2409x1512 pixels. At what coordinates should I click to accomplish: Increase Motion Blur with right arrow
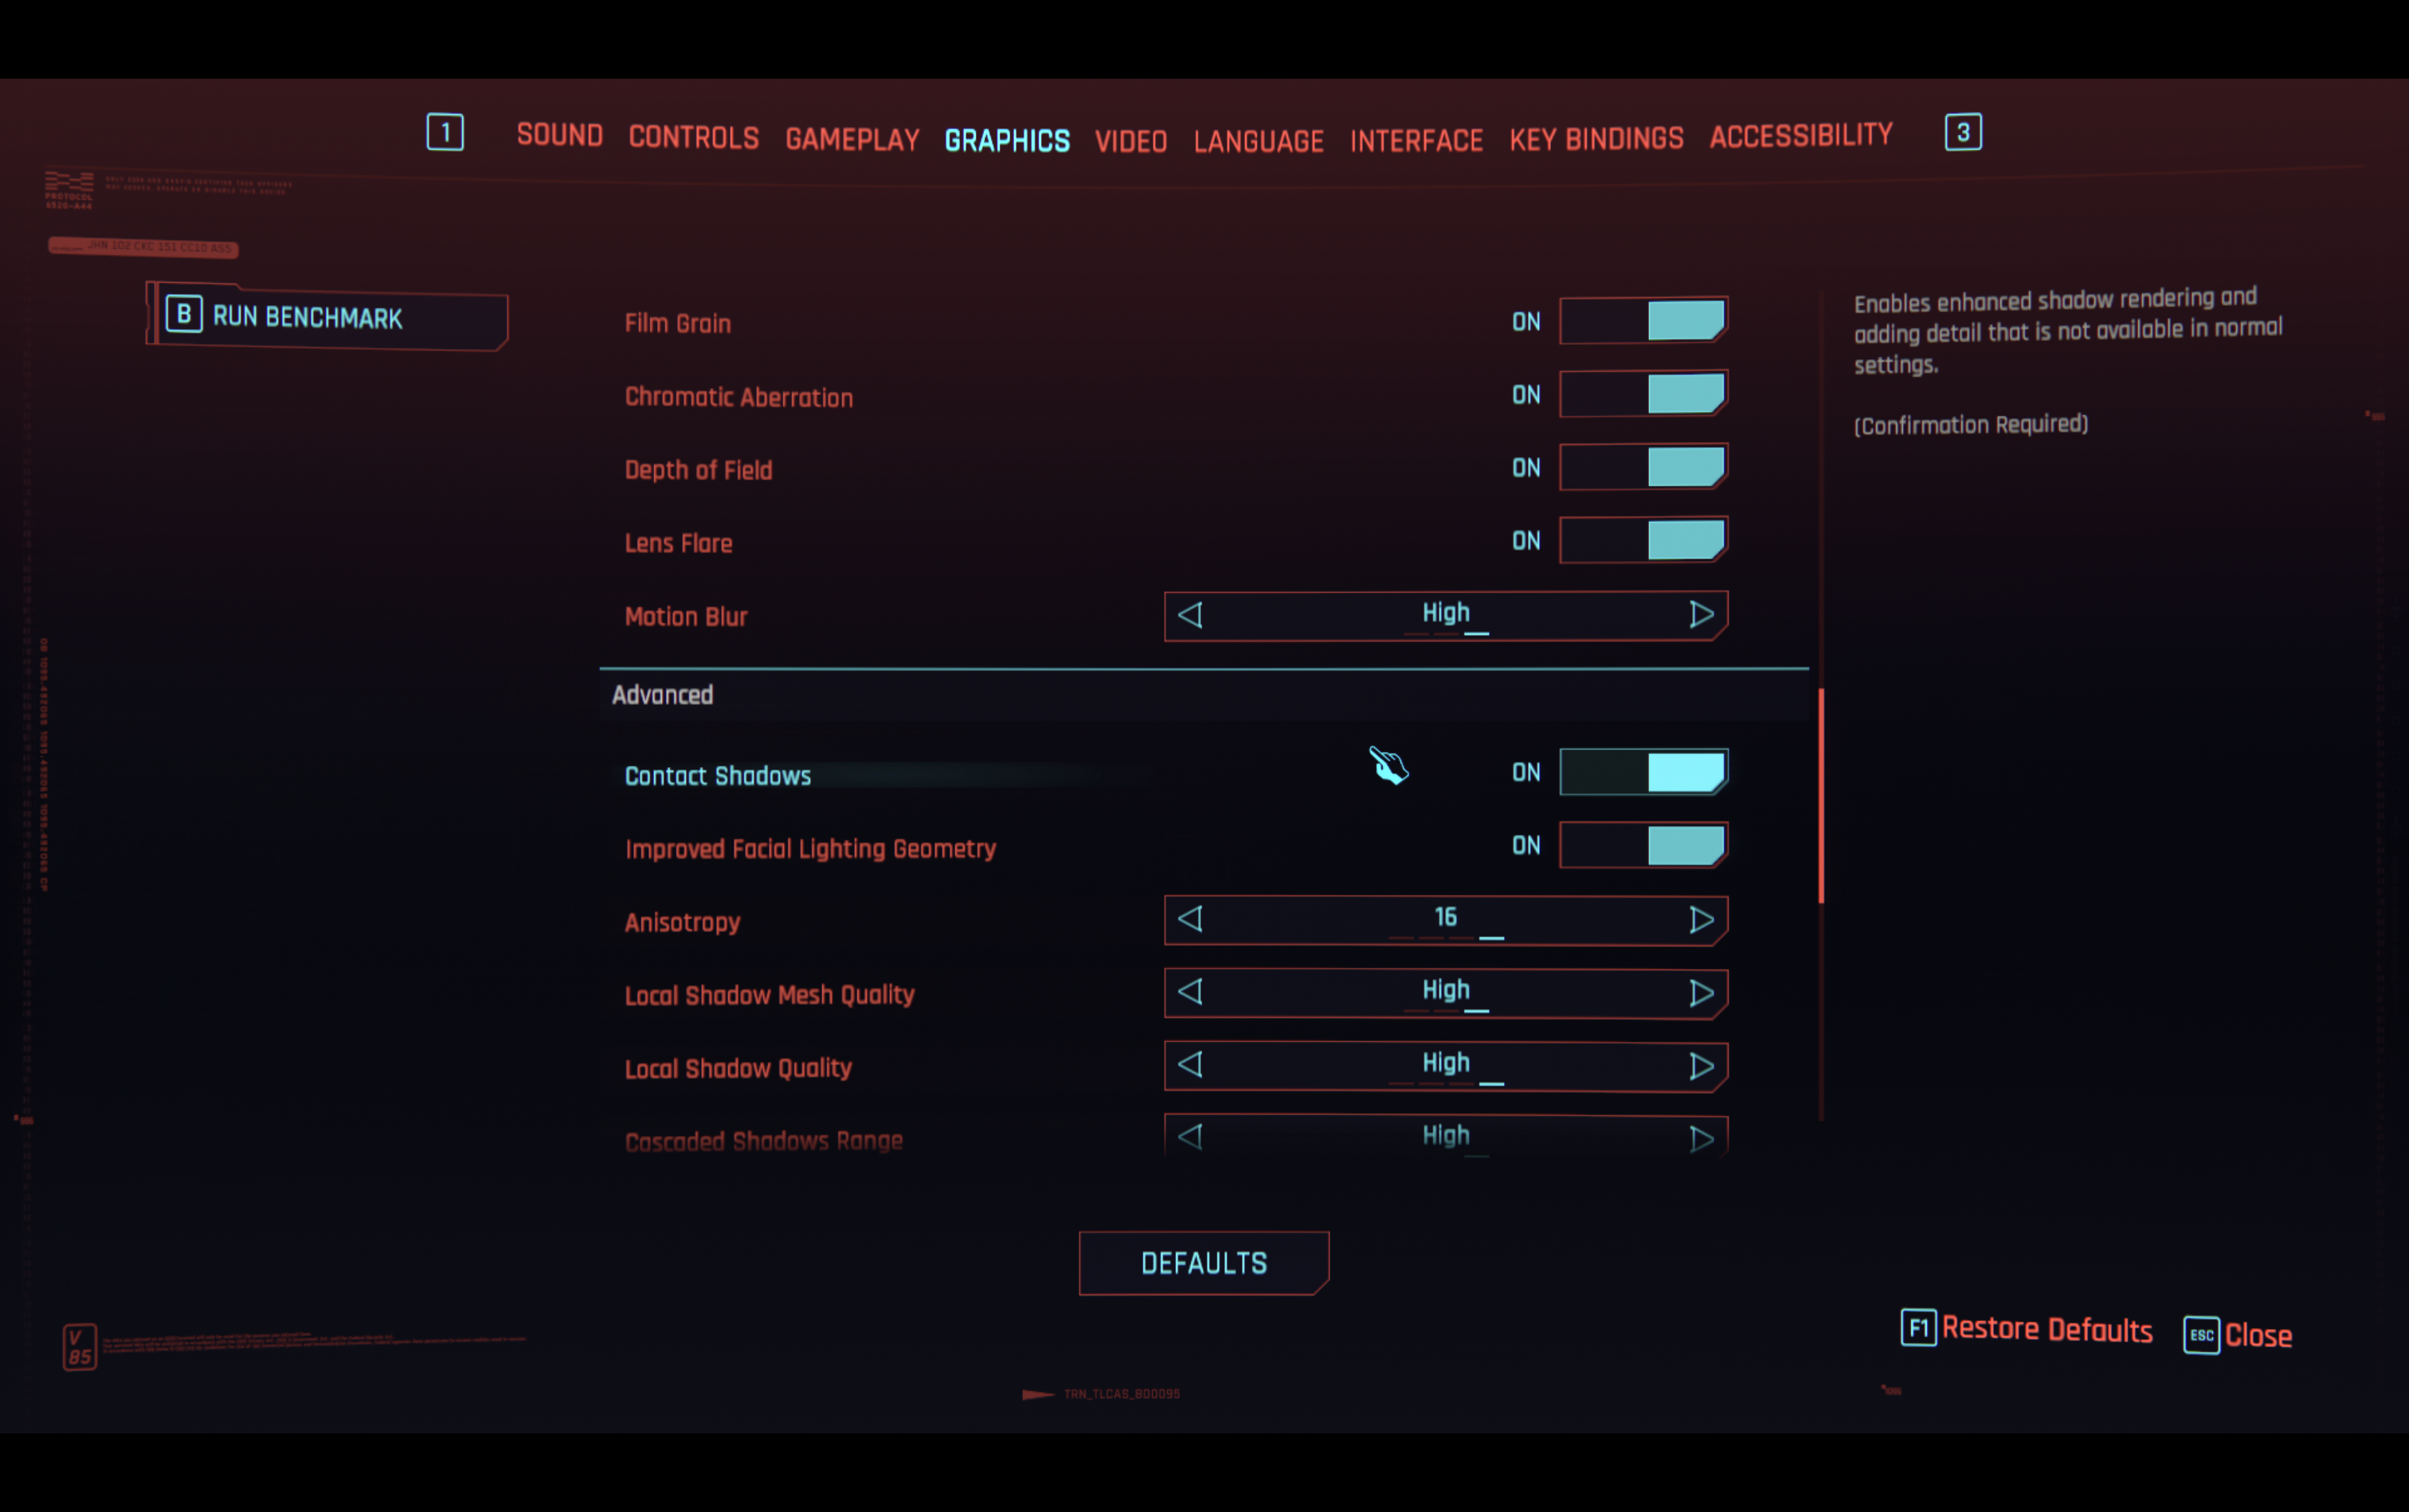(x=1701, y=615)
